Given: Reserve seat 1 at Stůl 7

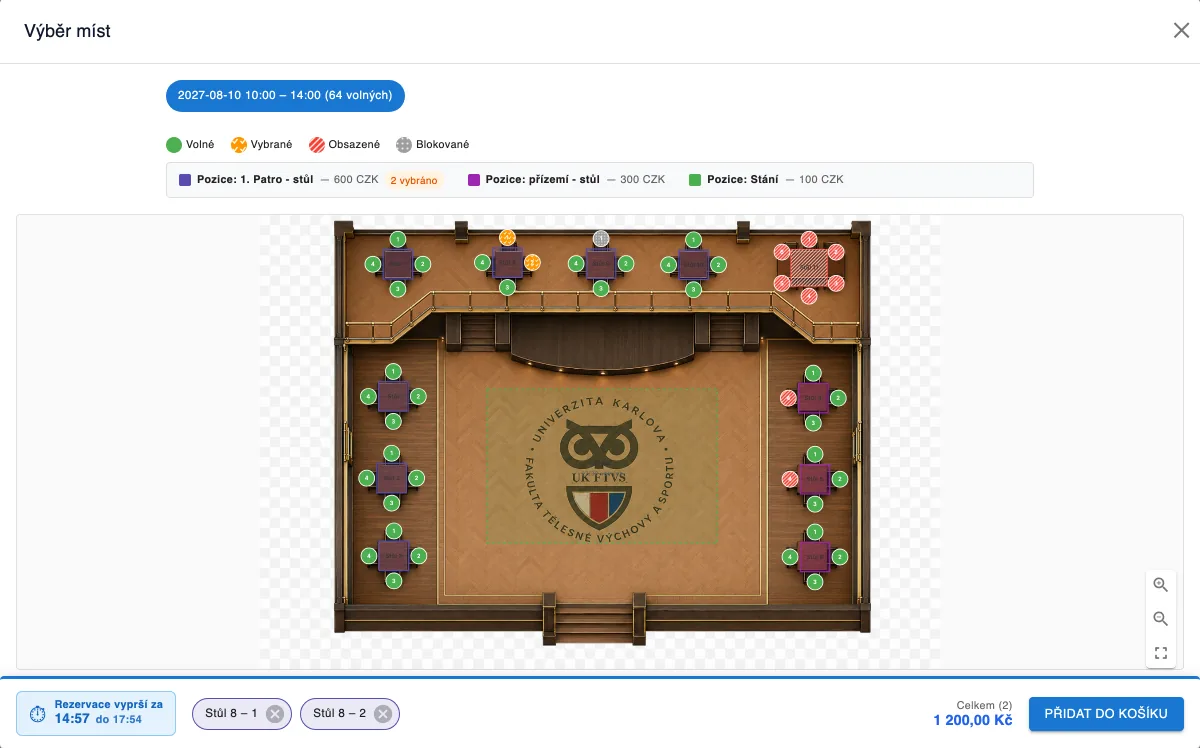Looking at the screenshot, I should [398, 239].
